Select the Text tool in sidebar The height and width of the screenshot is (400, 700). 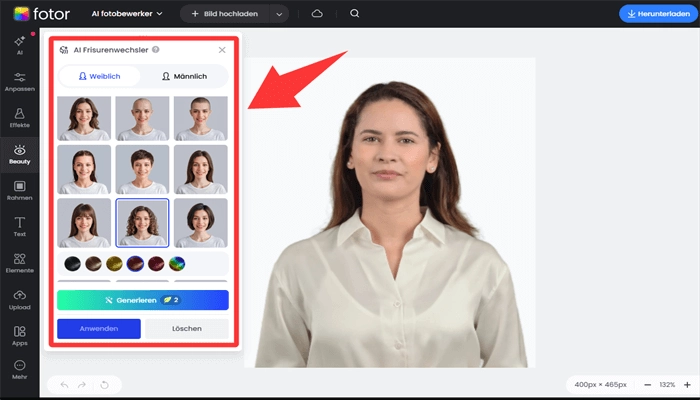pyautogui.click(x=20, y=227)
